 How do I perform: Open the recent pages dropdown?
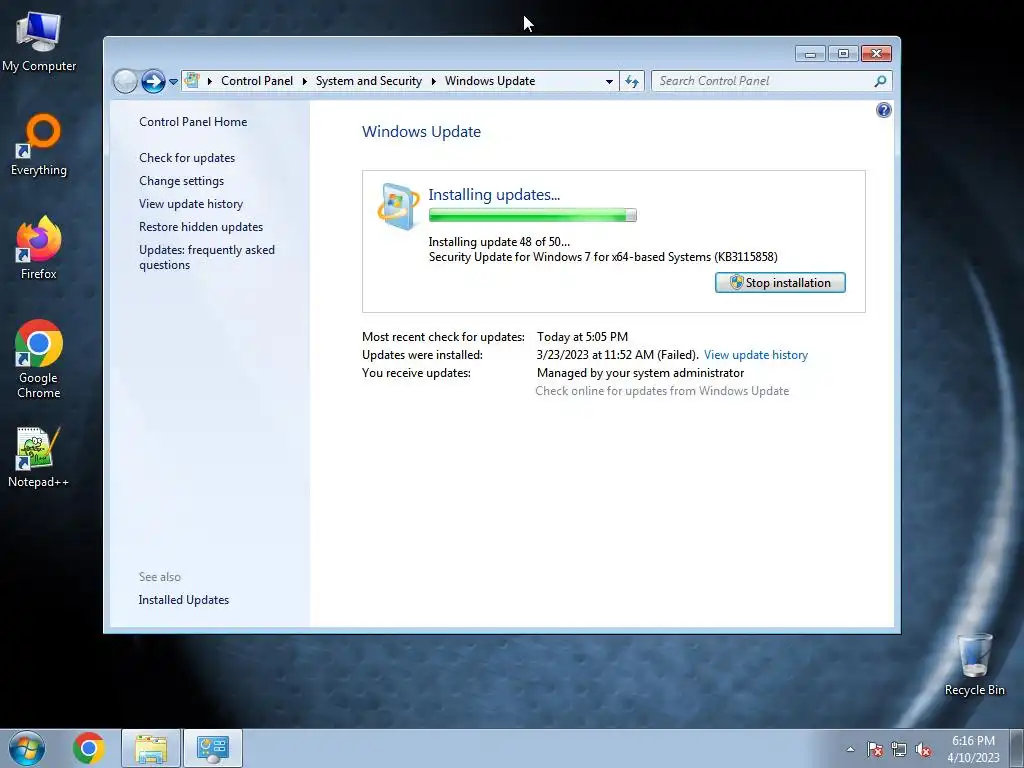coord(173,82)
